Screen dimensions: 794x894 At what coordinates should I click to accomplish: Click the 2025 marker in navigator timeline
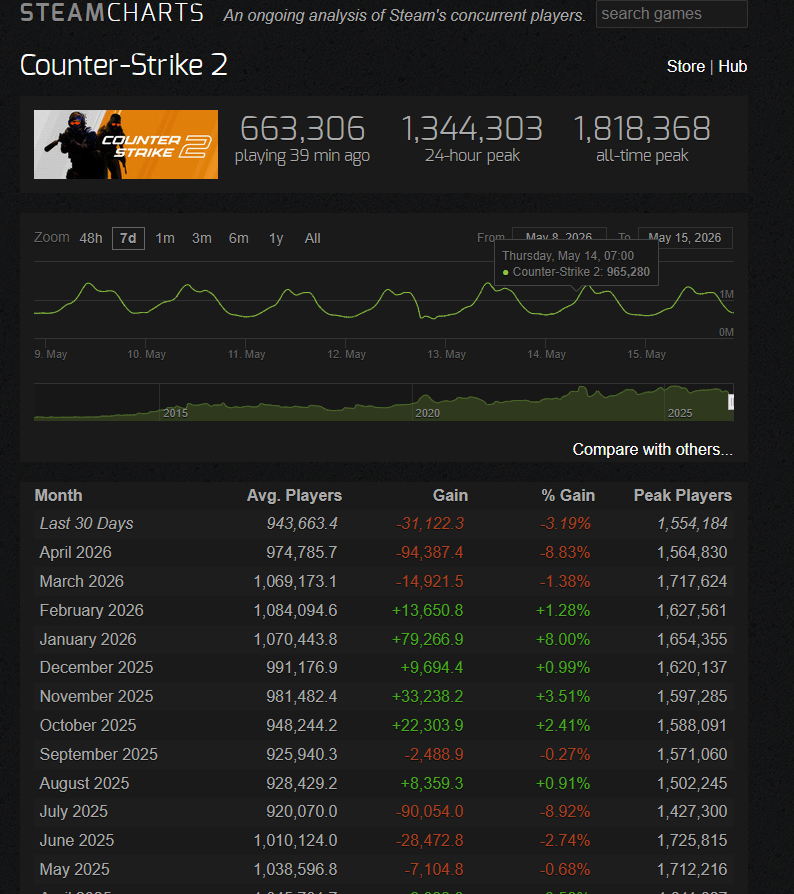[679, 413]
